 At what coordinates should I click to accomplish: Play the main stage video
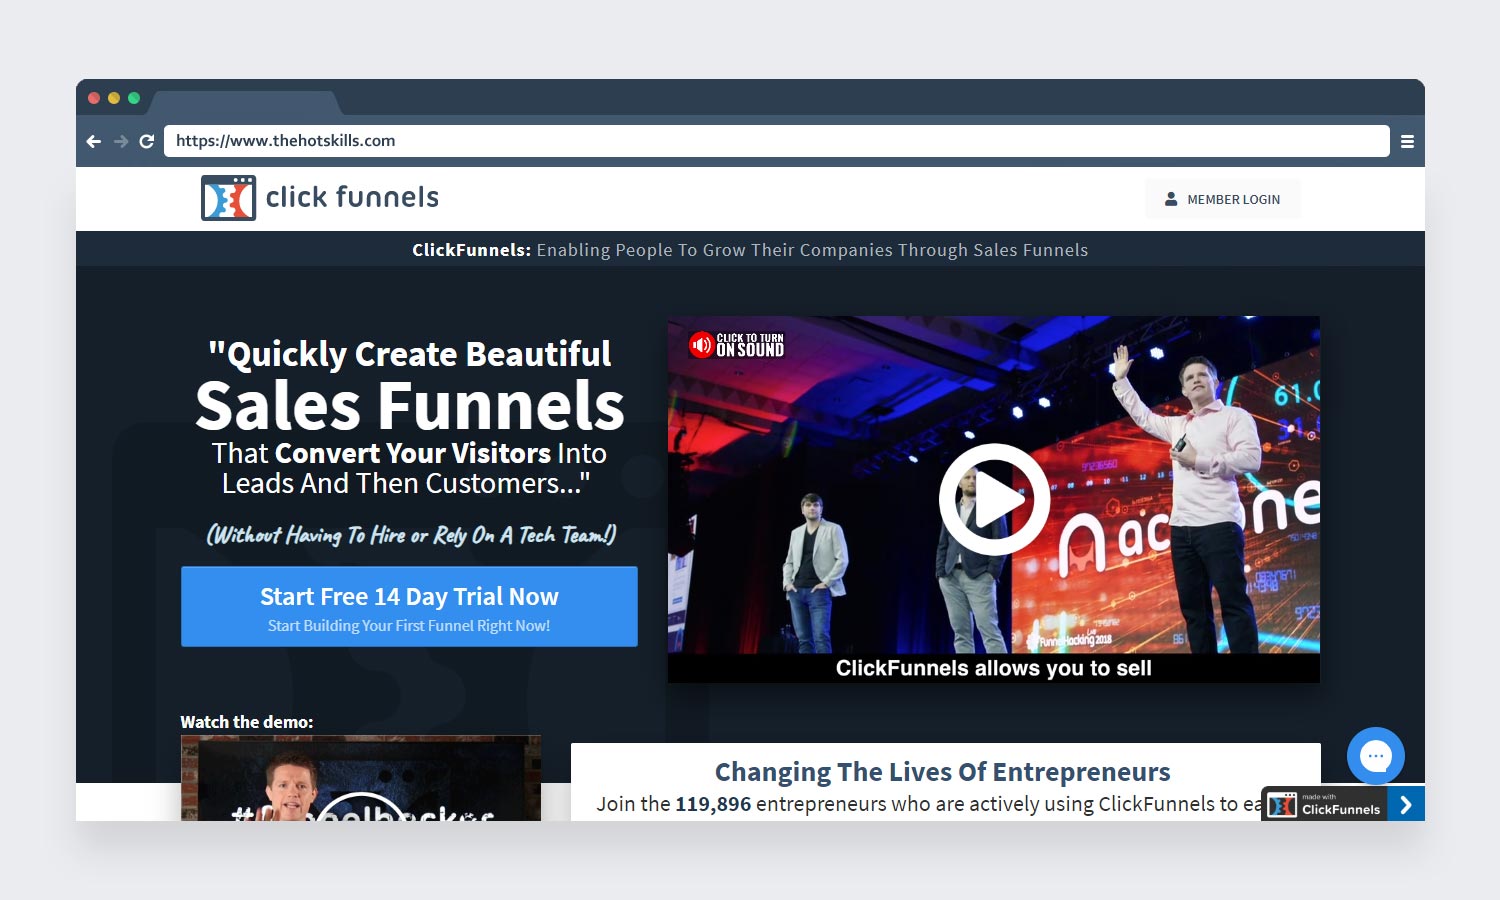point(994,499)
